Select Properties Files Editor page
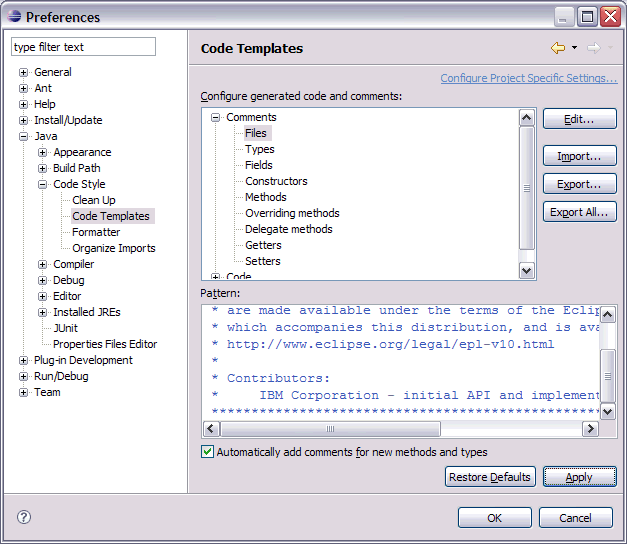Screen dimensions: 627x544 coord(105,344)
